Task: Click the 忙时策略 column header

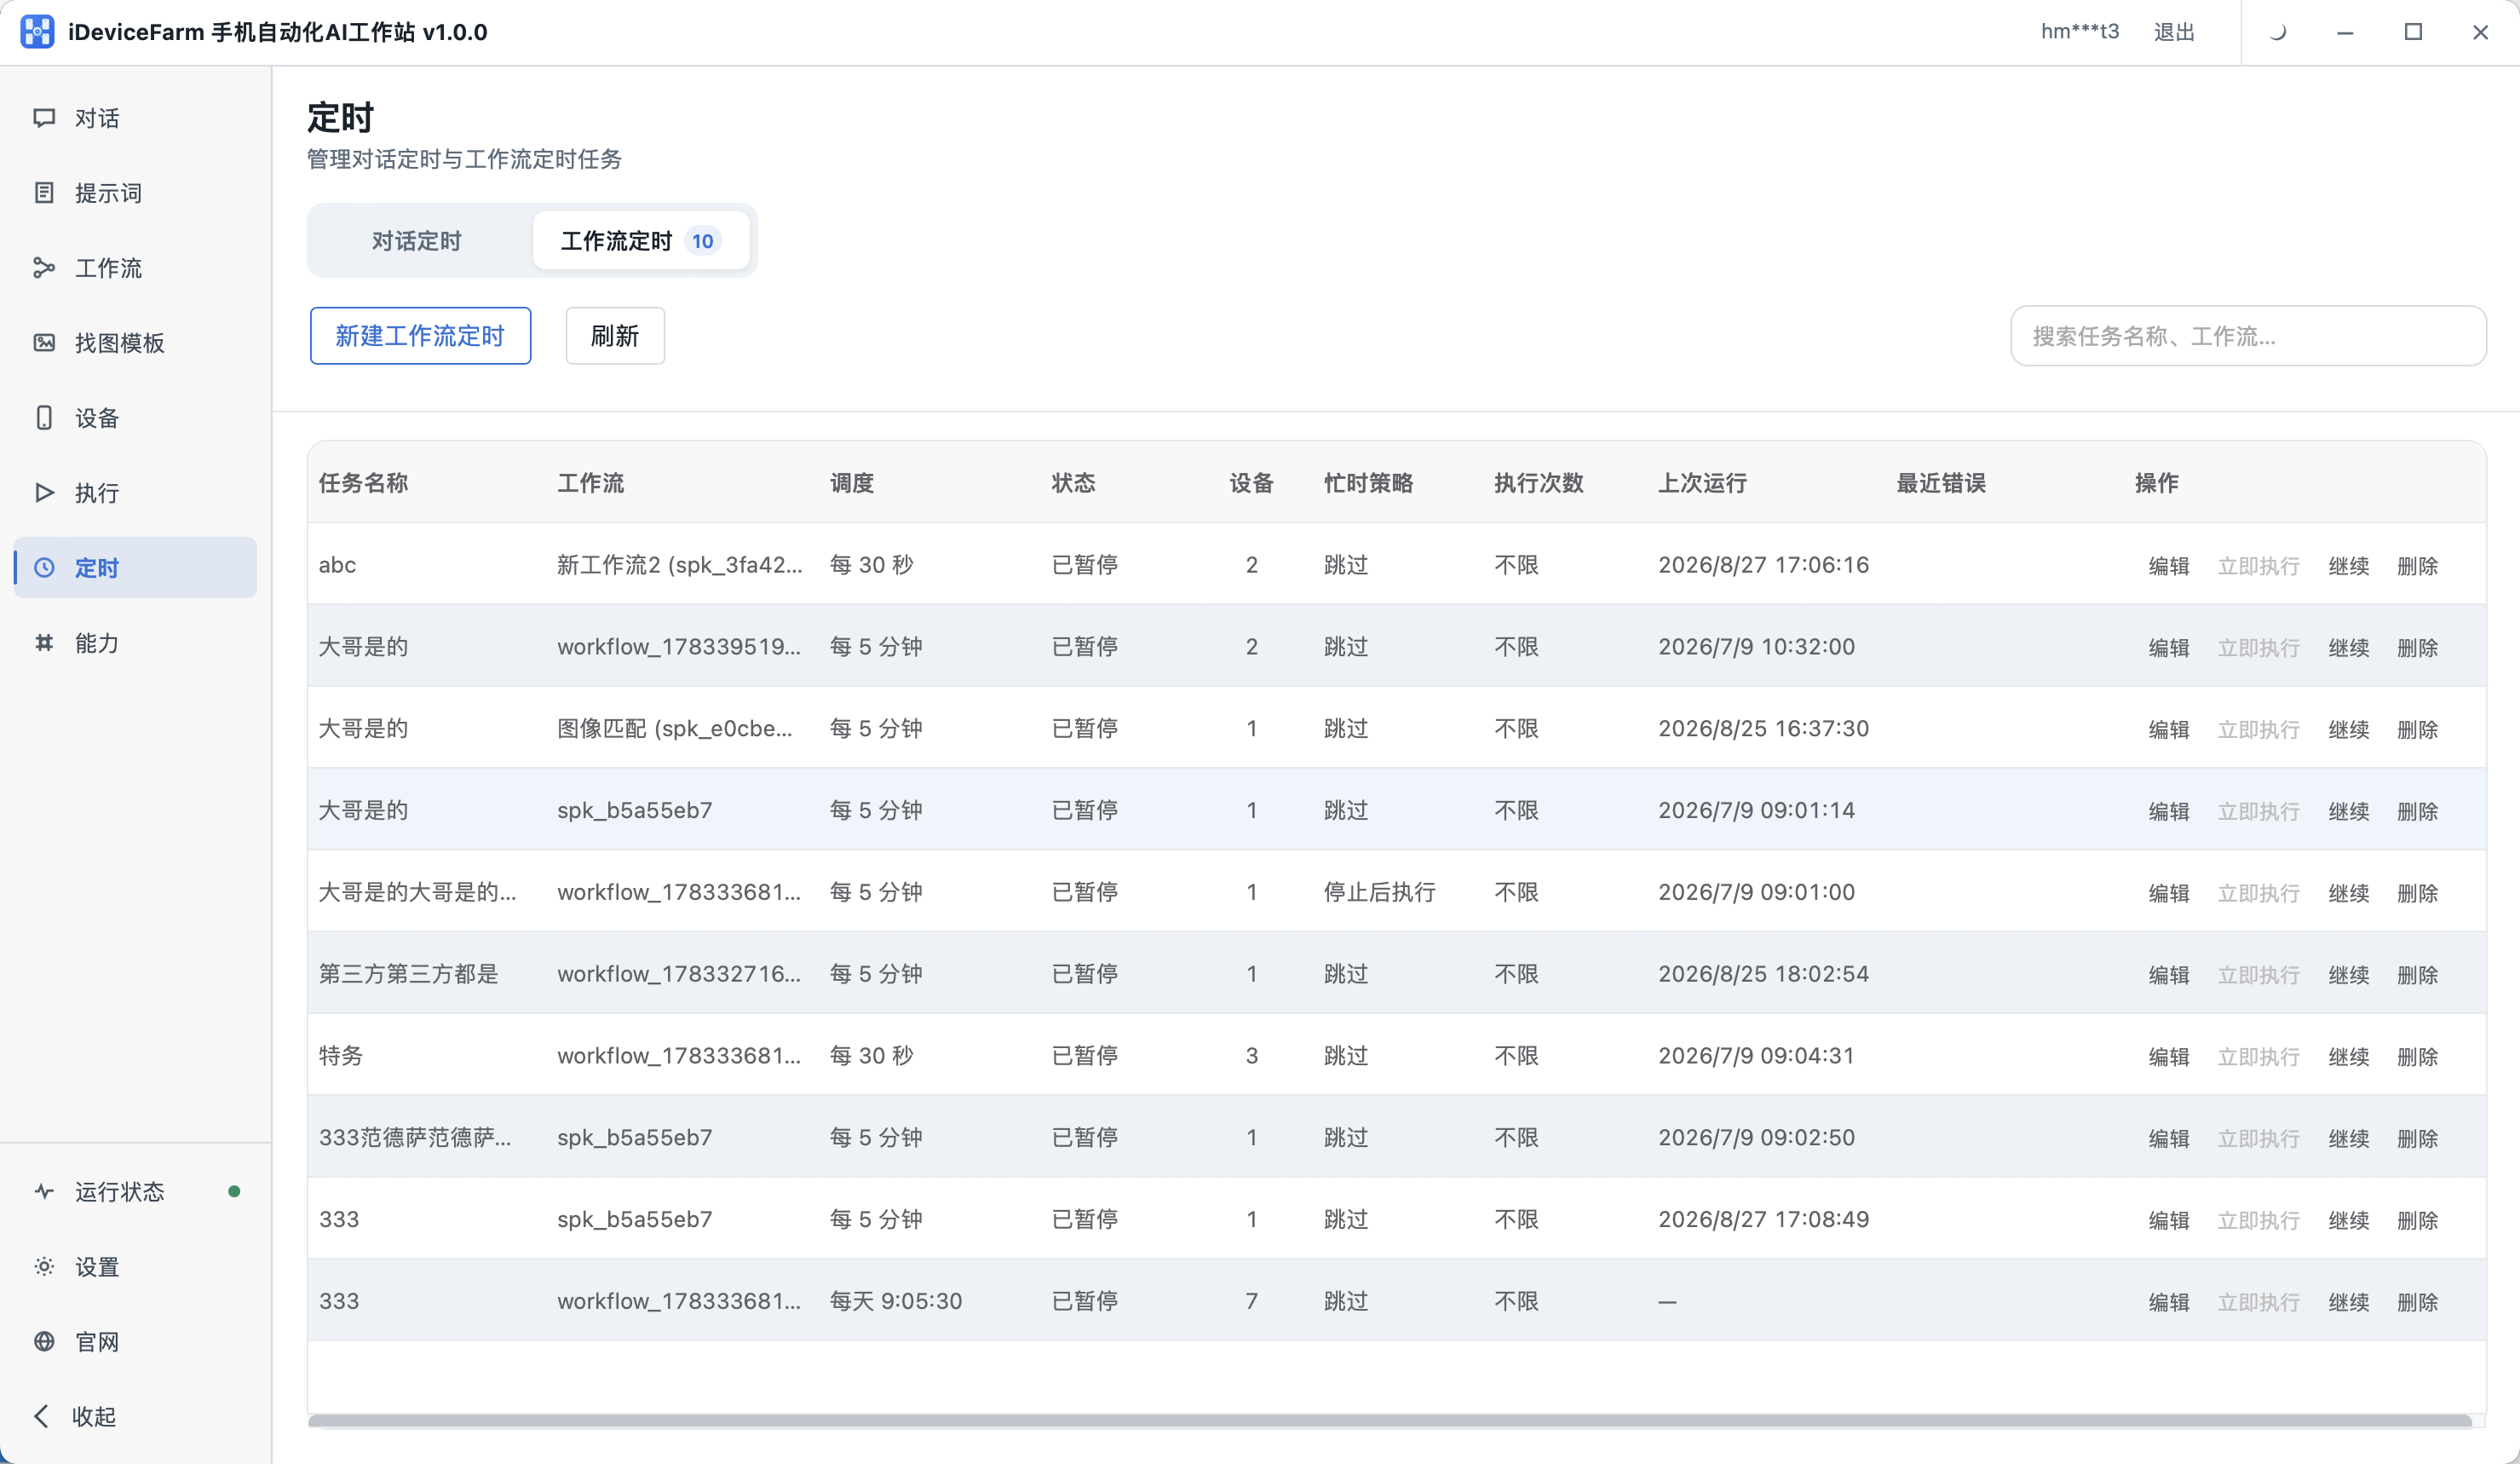Action: (1368, 483)
